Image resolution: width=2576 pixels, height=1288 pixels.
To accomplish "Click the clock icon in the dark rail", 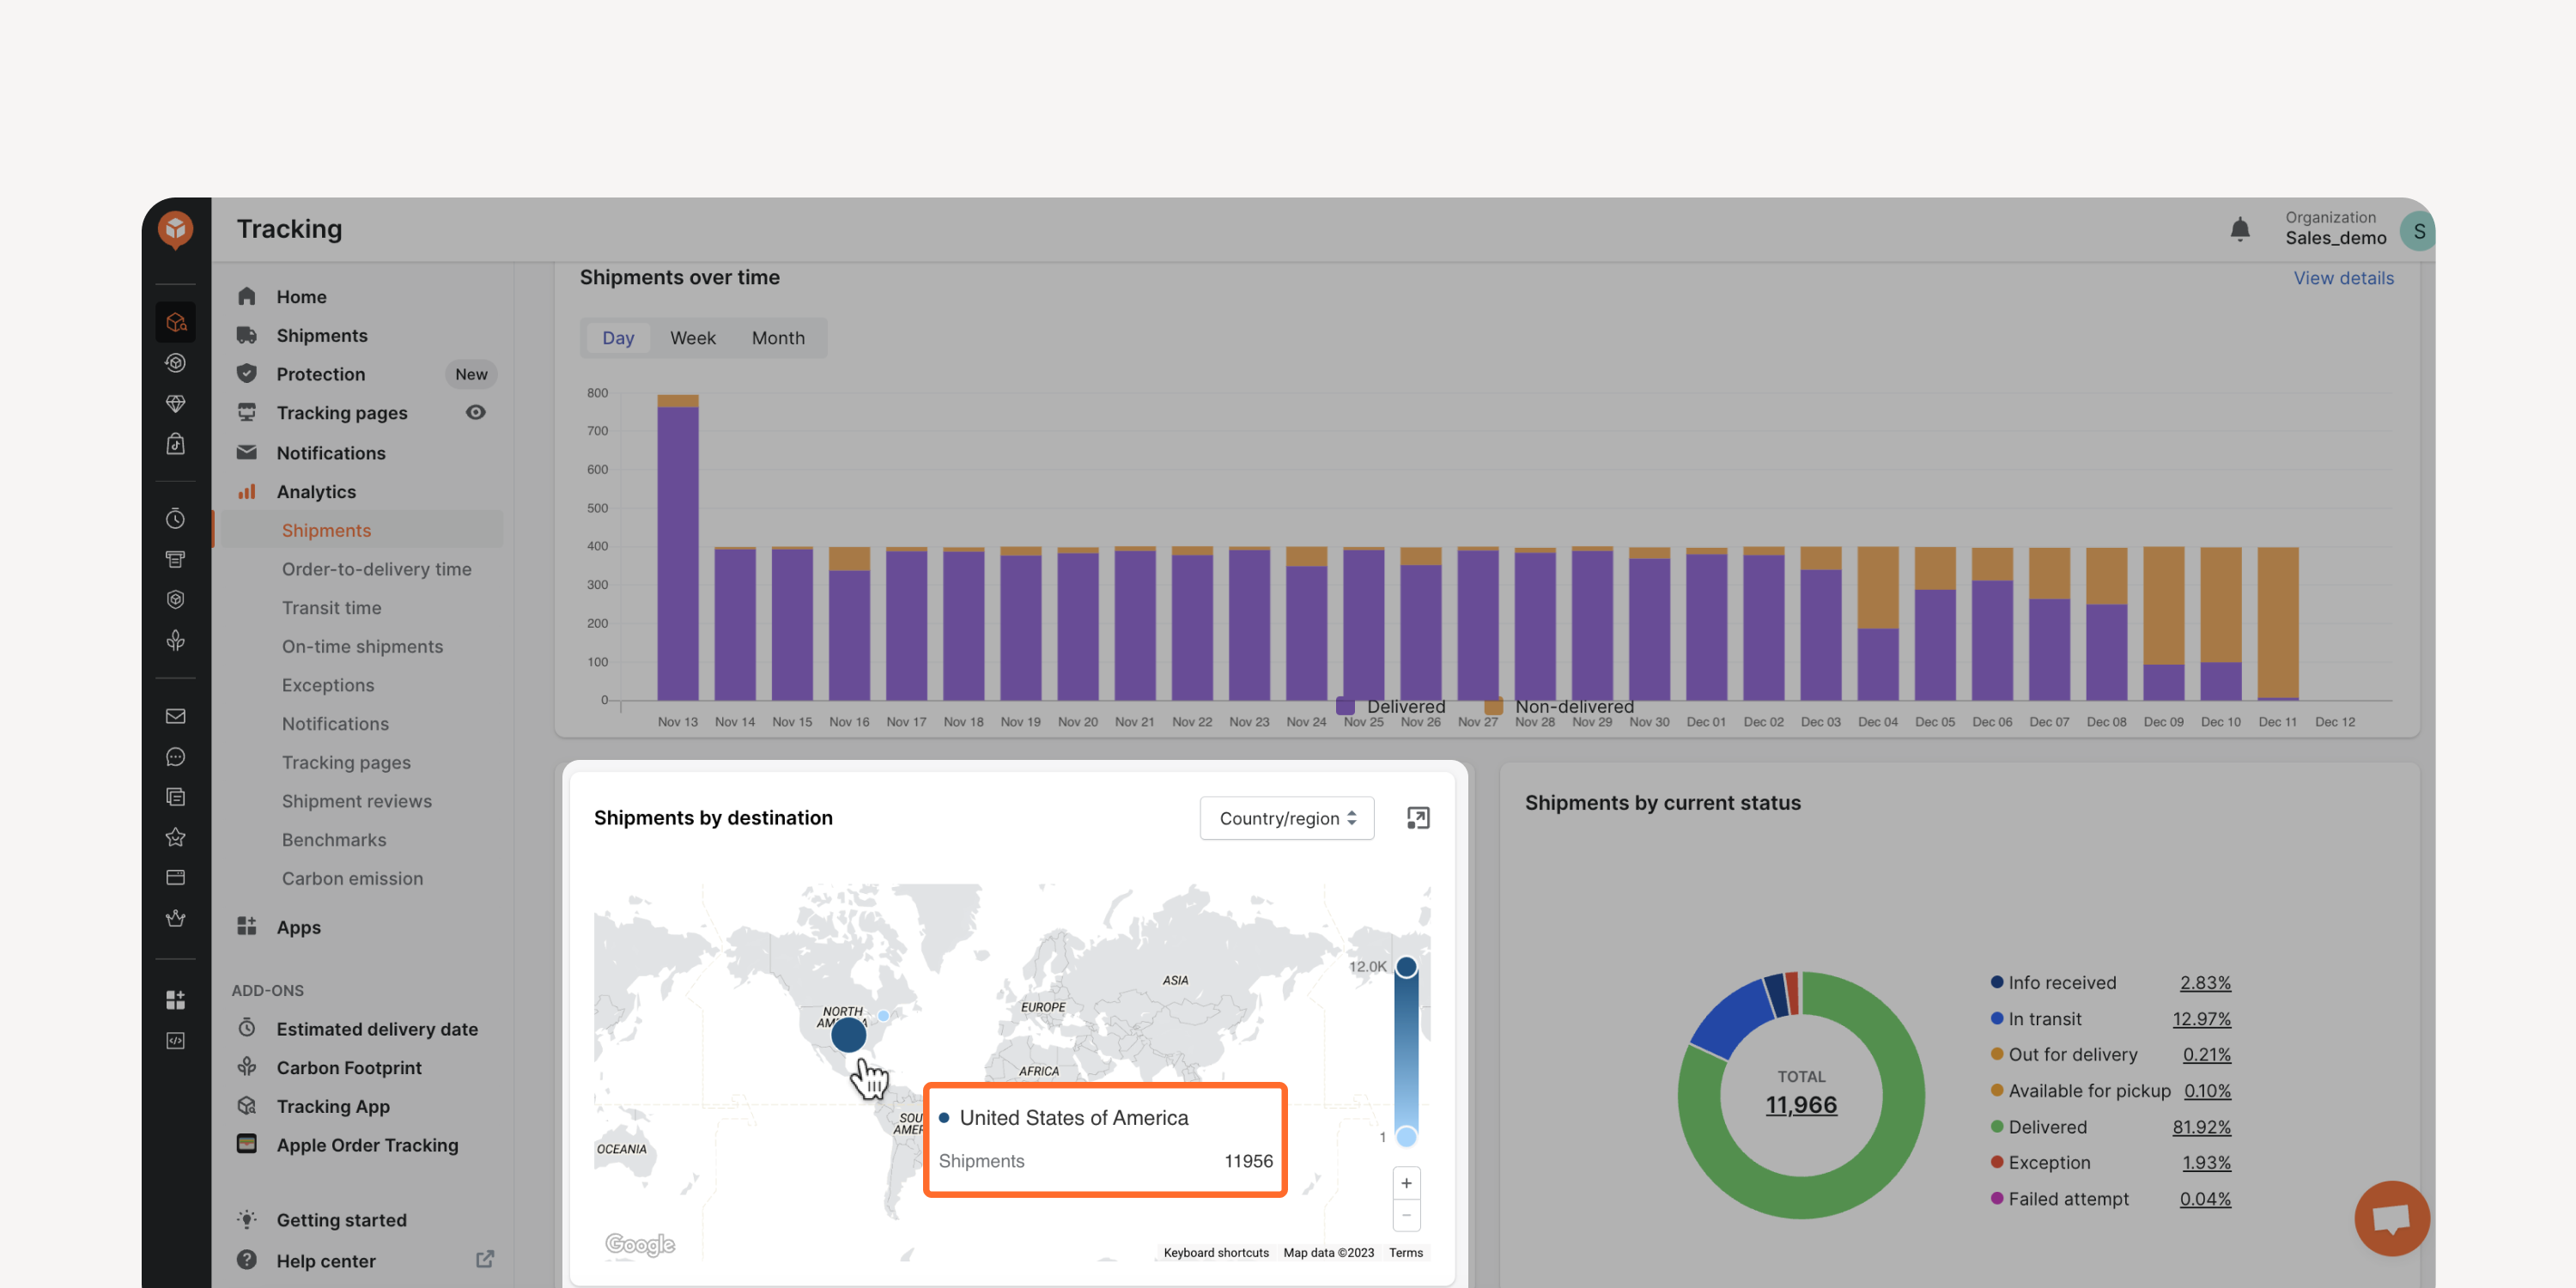I will click(x=175, y=518).
